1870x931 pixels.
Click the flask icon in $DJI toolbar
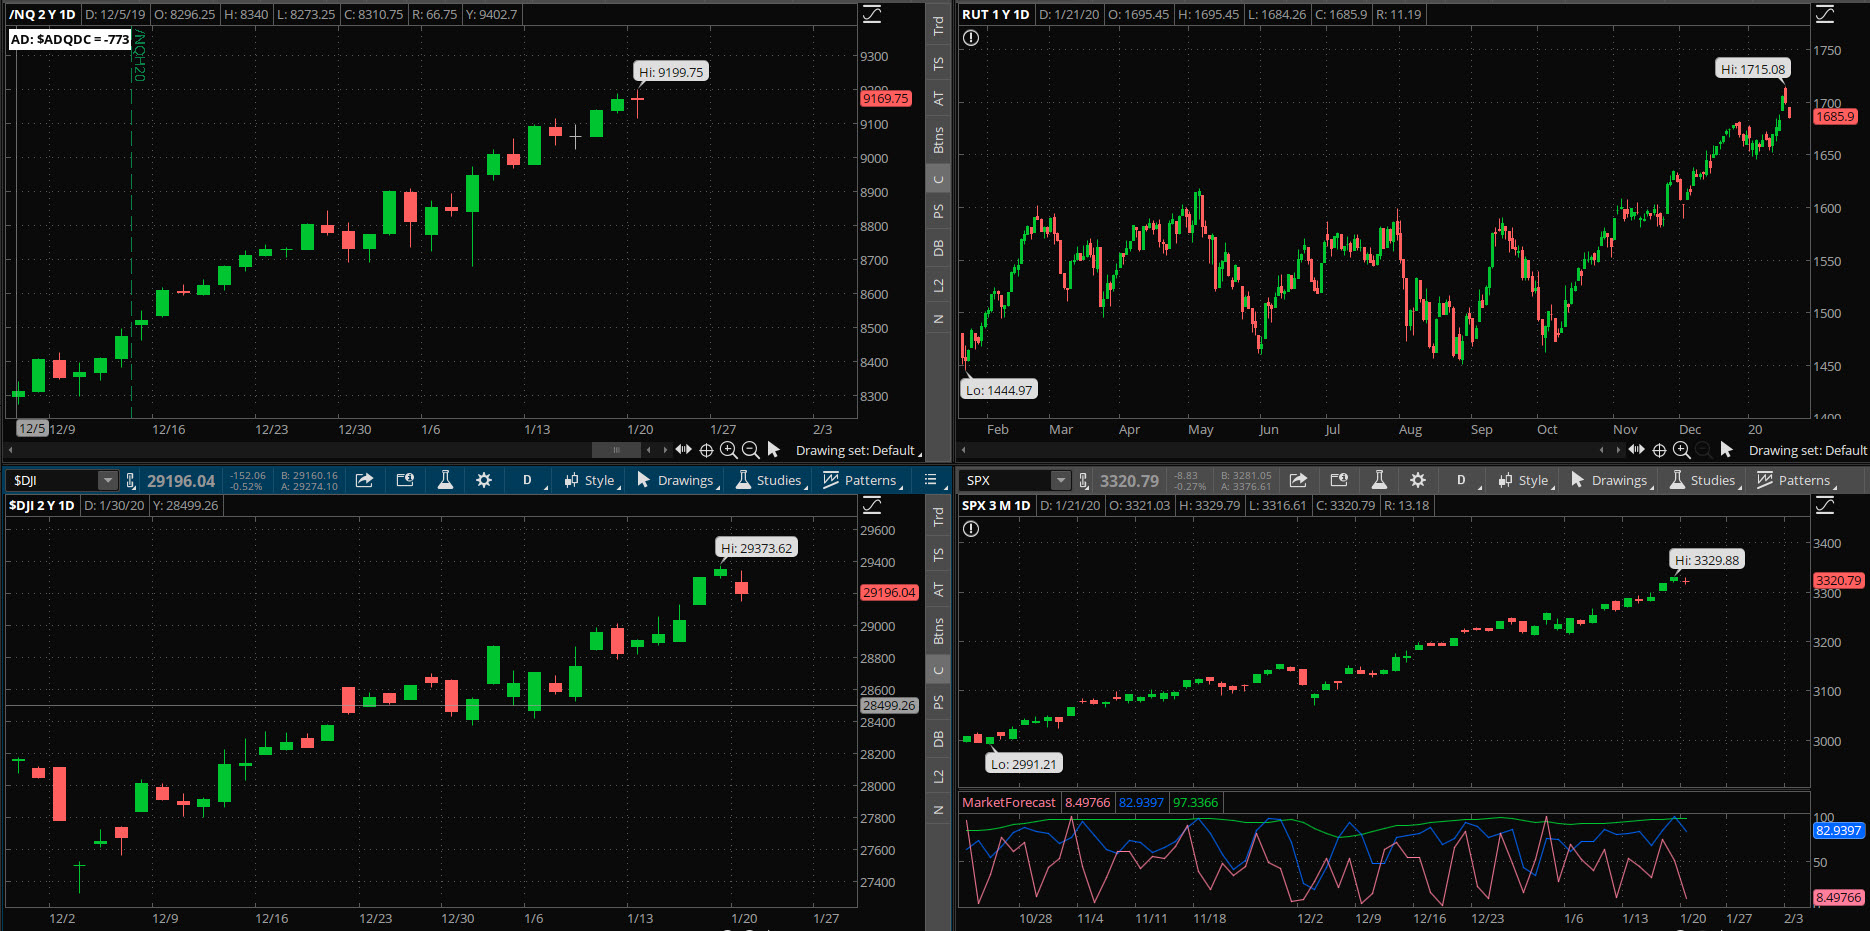click(x=445, y=480)
